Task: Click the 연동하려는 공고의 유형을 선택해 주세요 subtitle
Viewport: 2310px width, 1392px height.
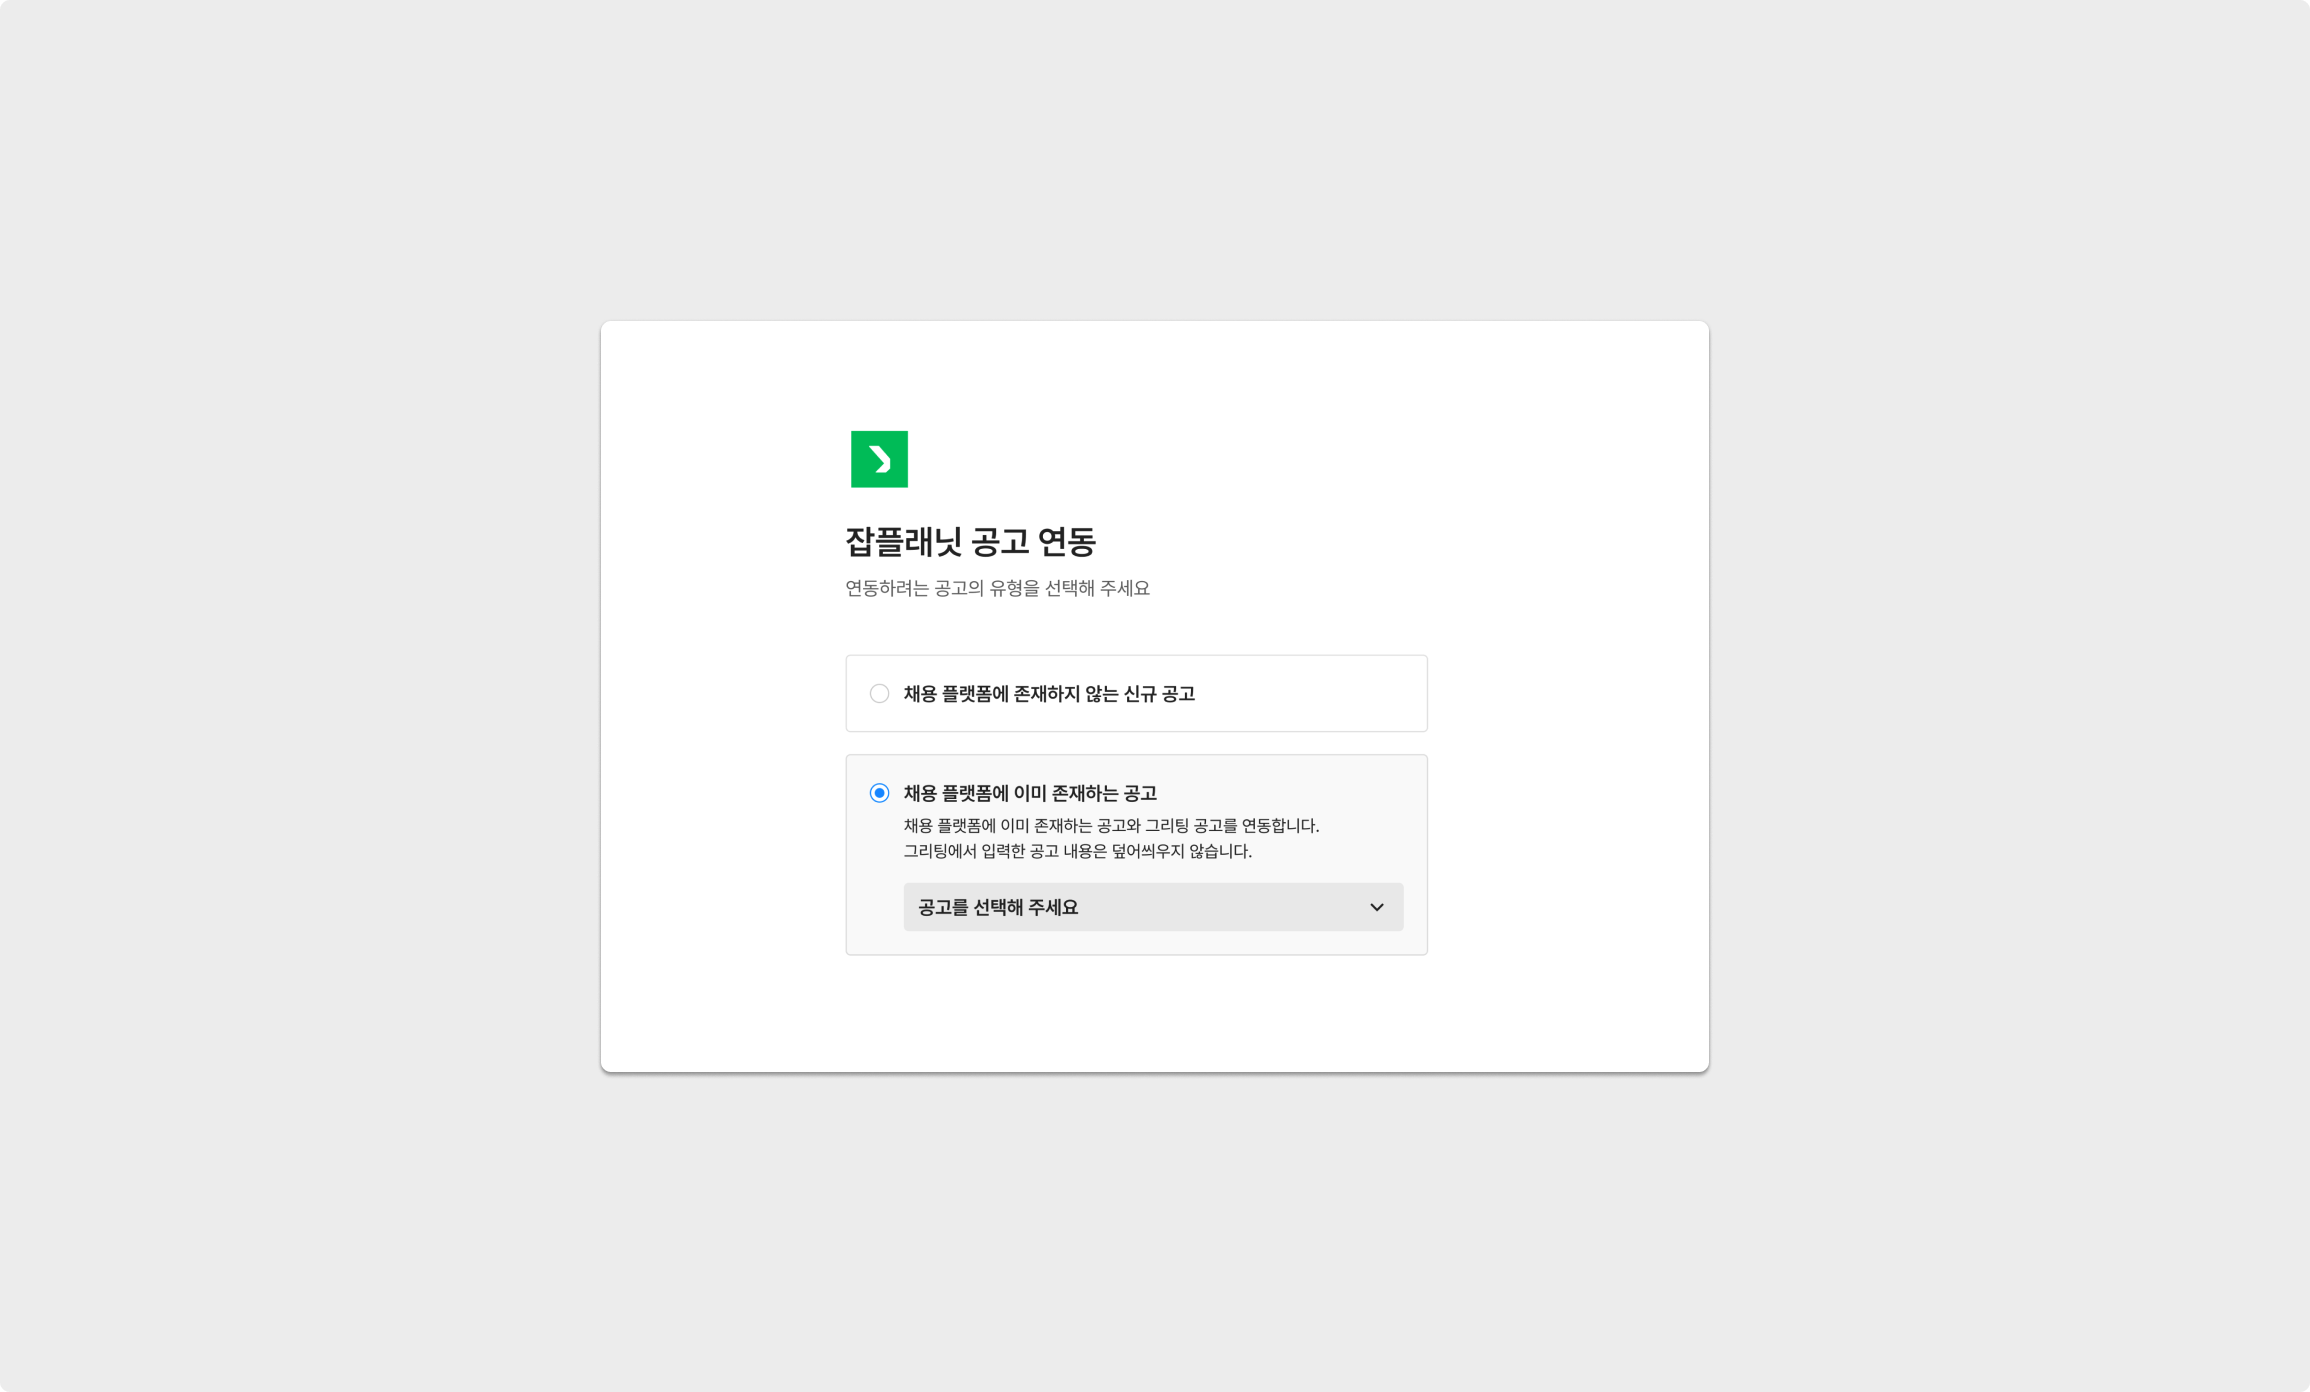Action: (997, 588)
